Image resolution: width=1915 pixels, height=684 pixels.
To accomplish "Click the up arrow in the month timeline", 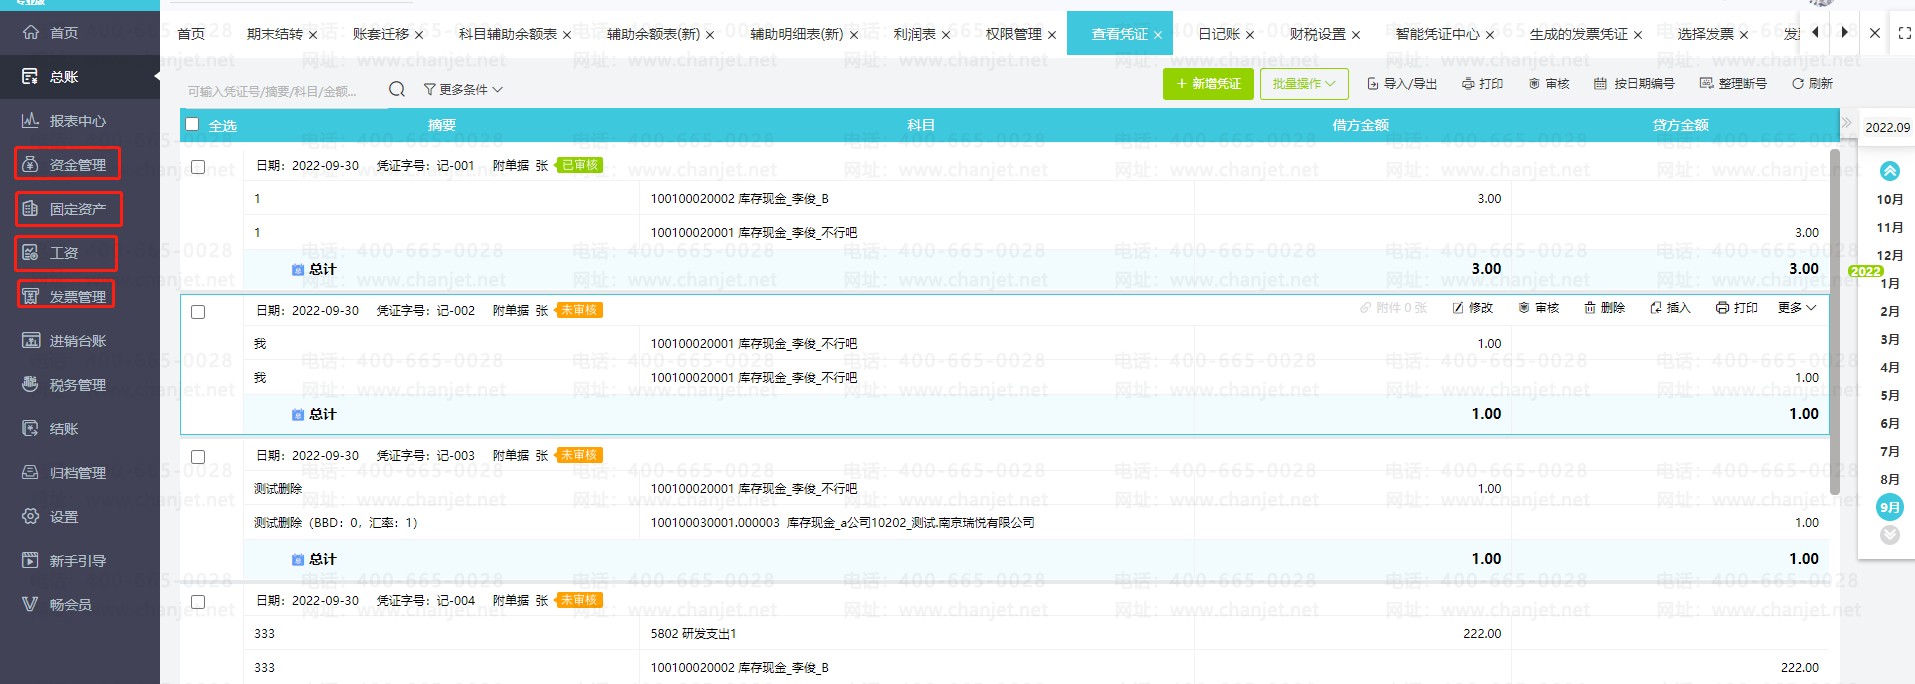I will click(x=1889, y=171).
